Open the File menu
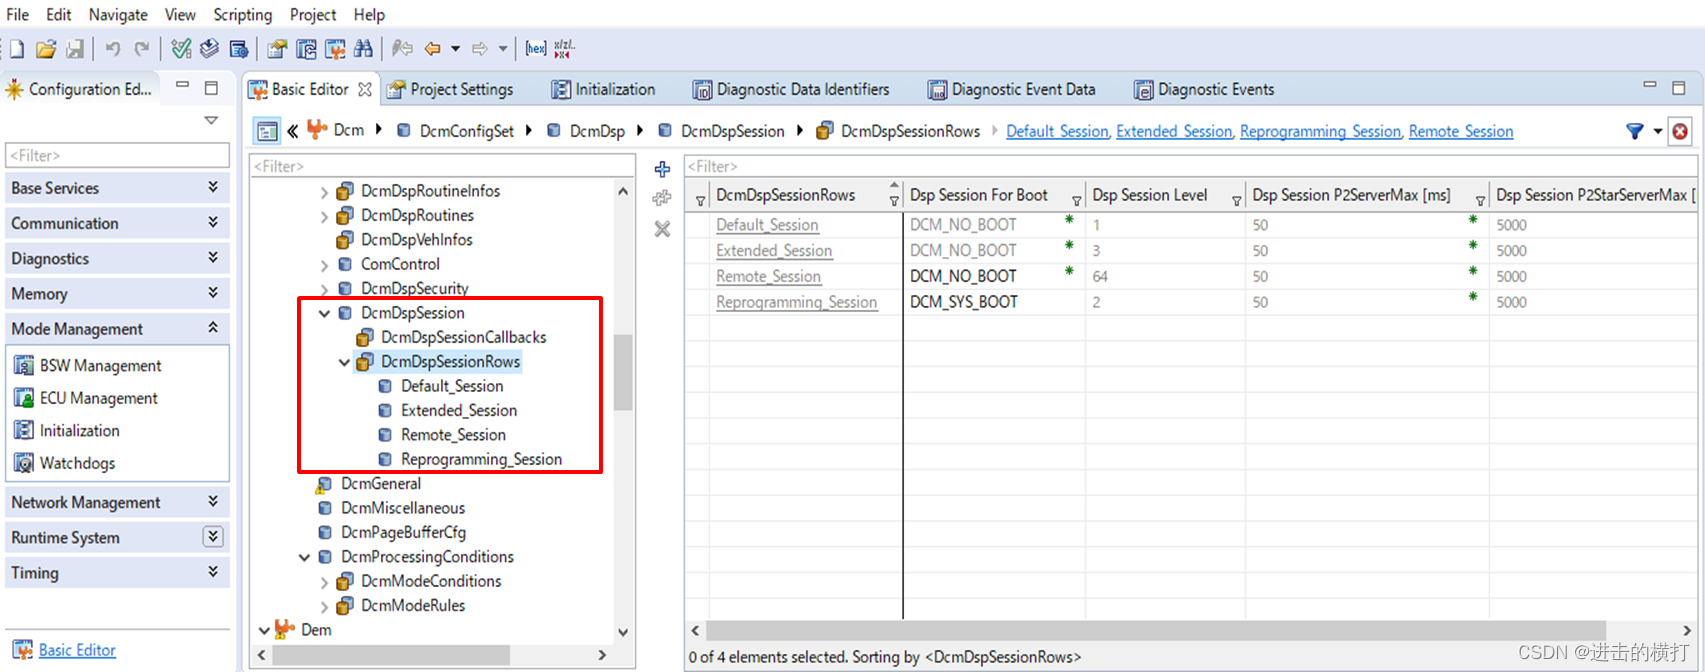 (x=18, y=15)
